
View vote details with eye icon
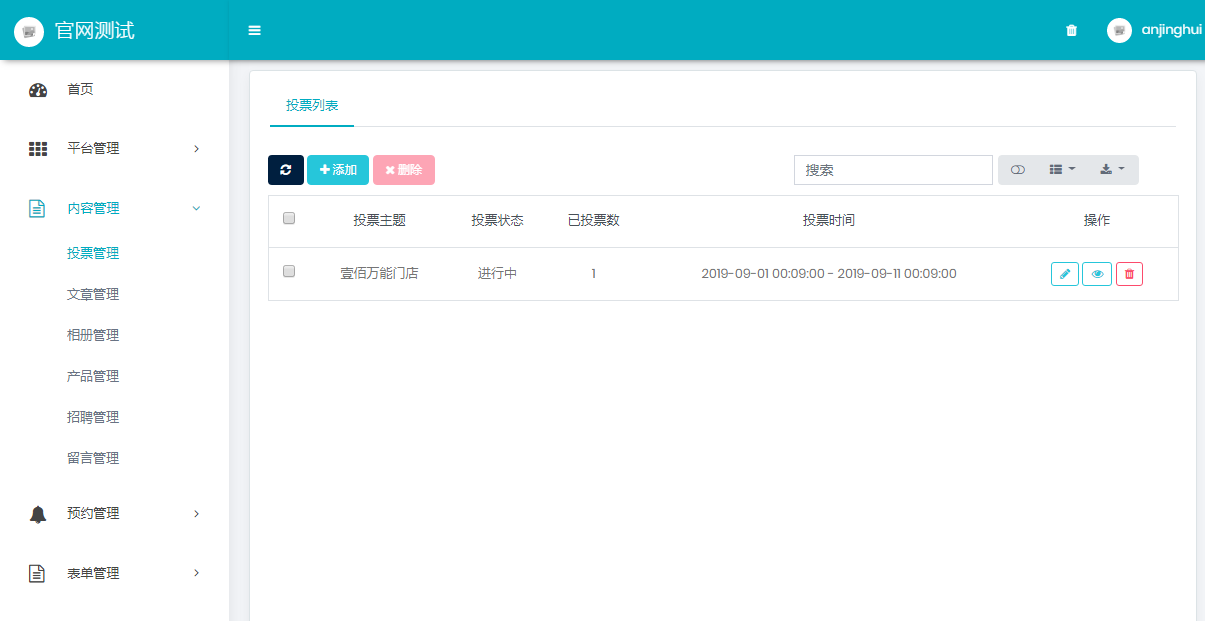[x=1097, y=274]
